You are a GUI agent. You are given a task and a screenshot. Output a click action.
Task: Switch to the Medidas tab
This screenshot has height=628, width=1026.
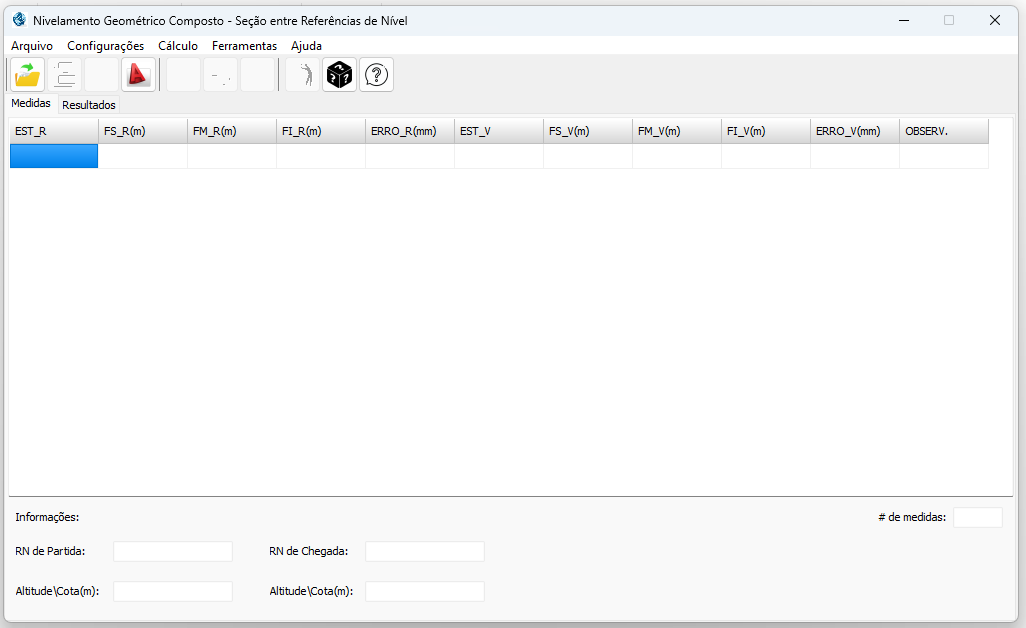30,103
